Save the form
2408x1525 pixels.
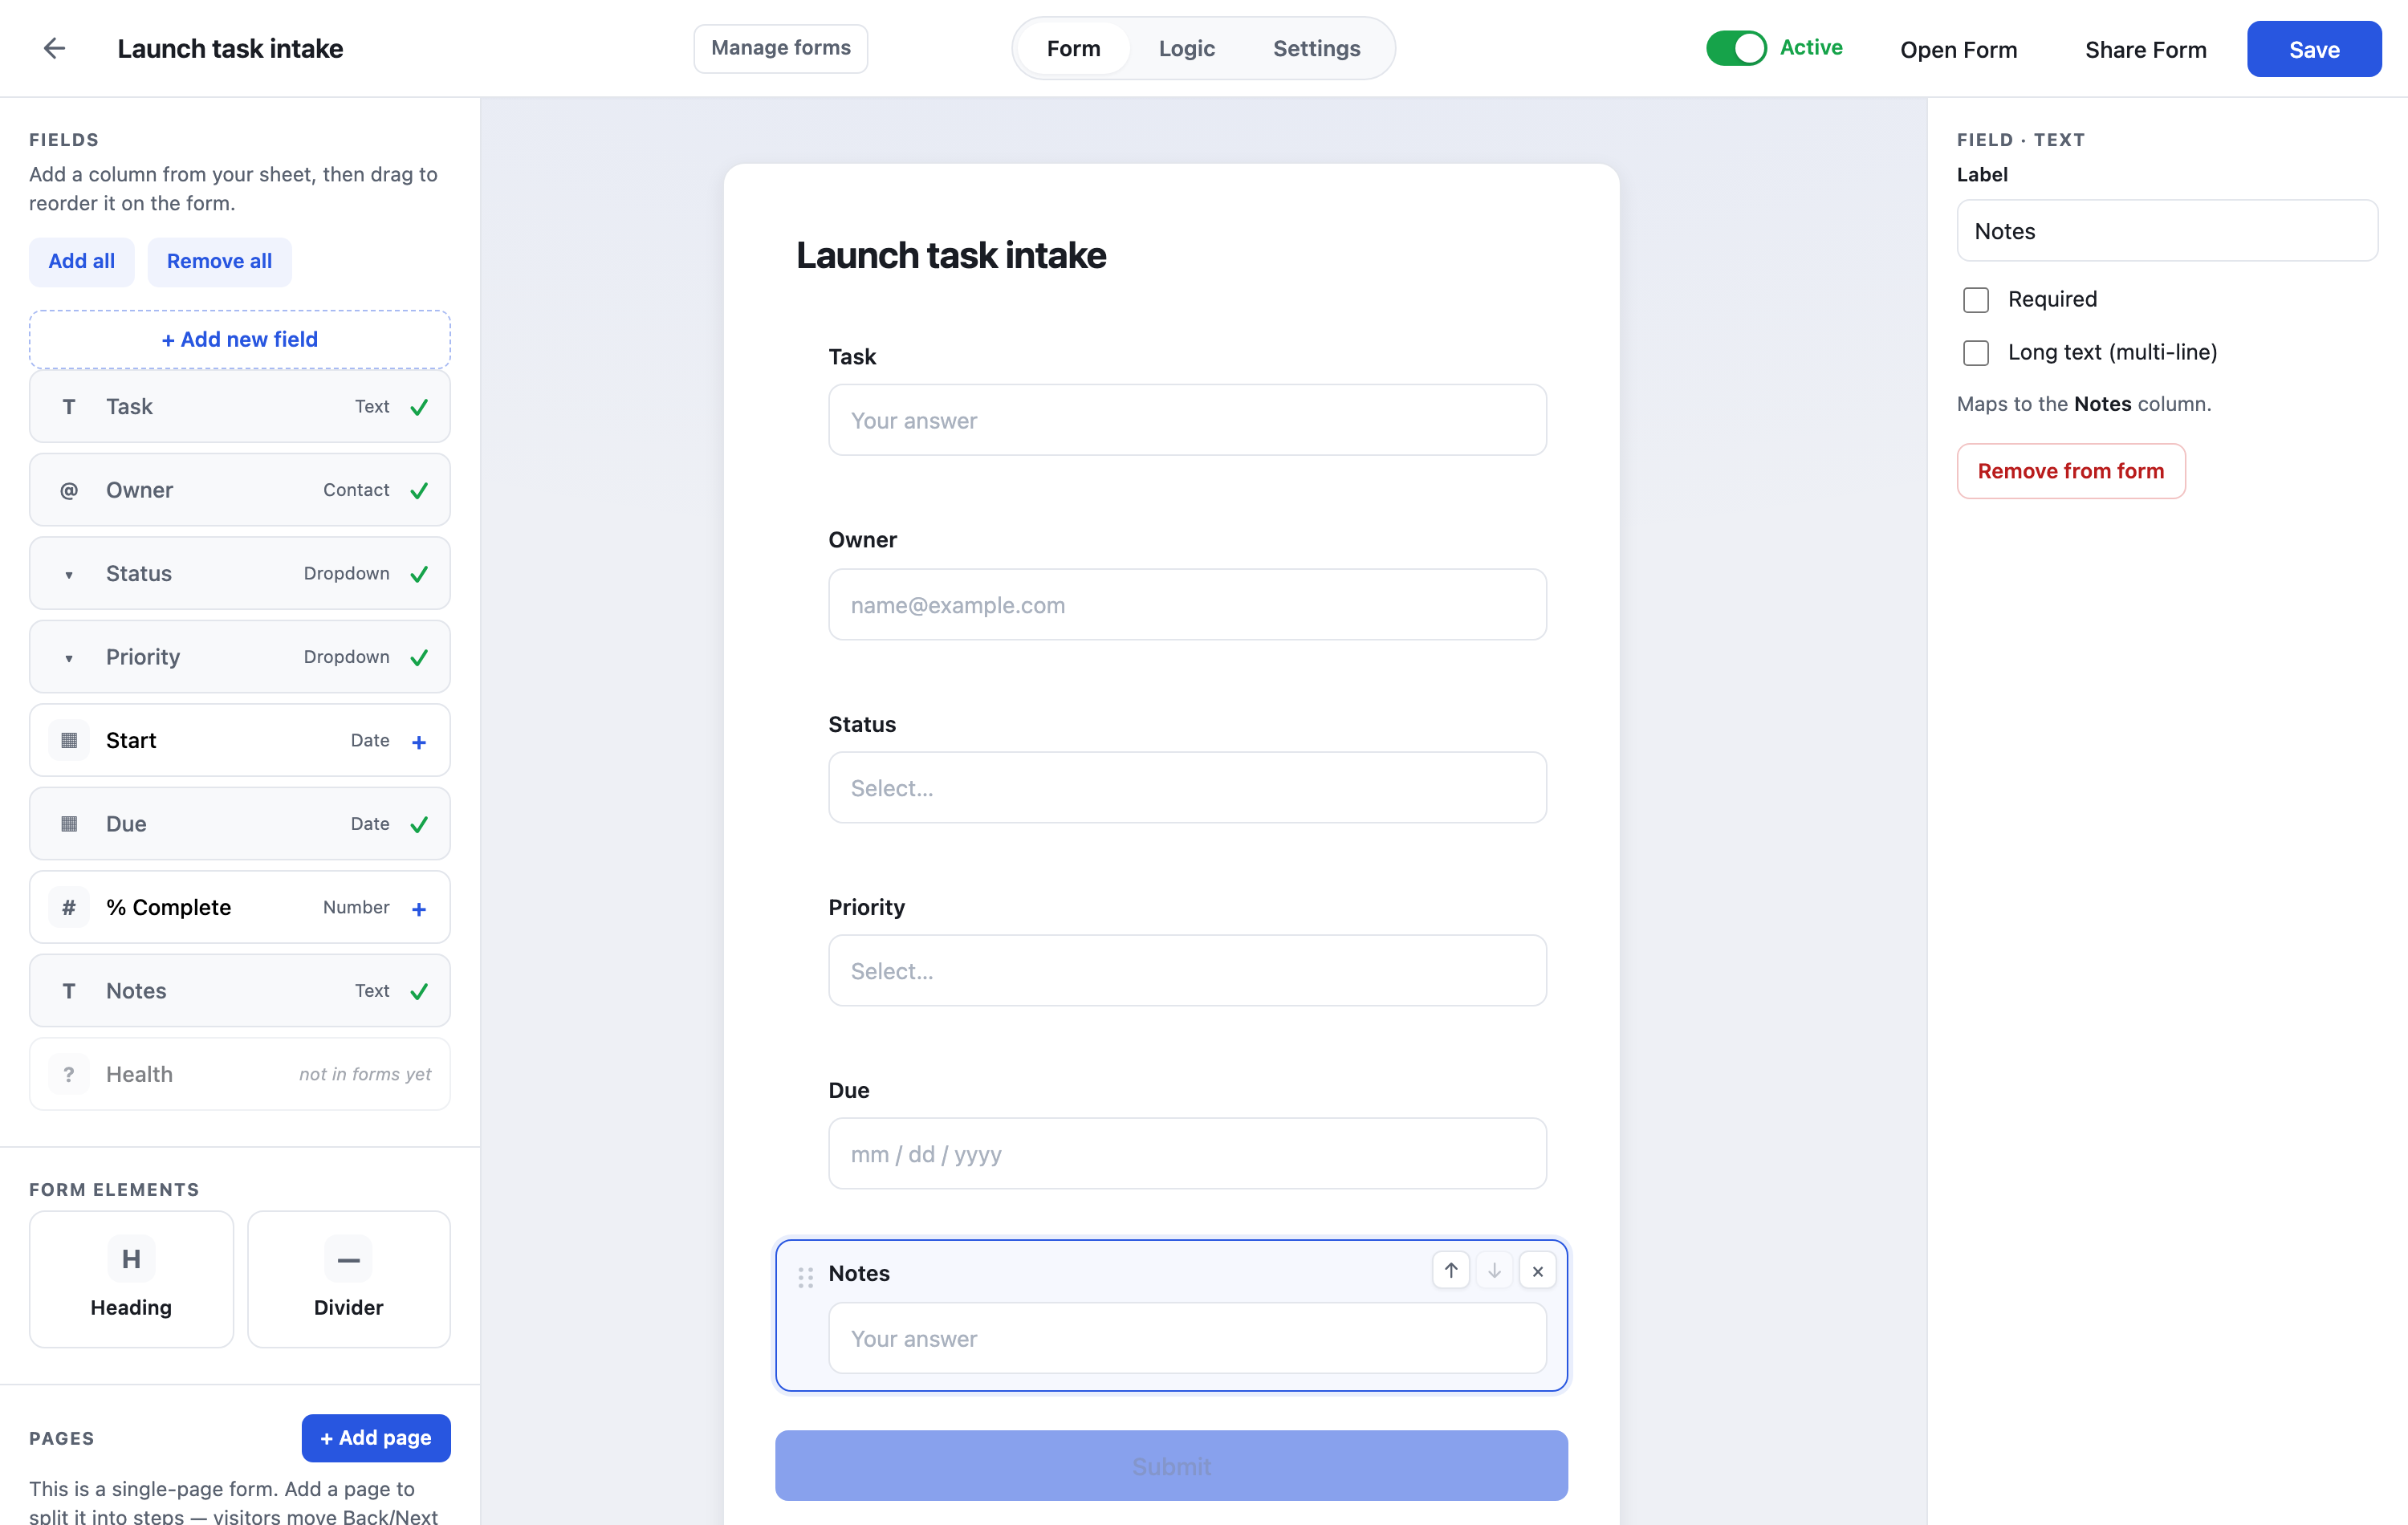2314,49
